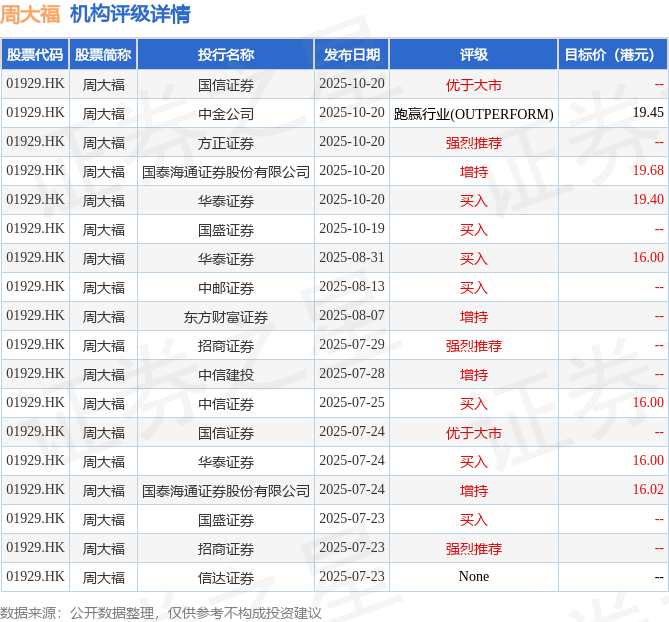Click 周大福 name in the 中邮证券 row
669x622 pixels.
(103, 288)
